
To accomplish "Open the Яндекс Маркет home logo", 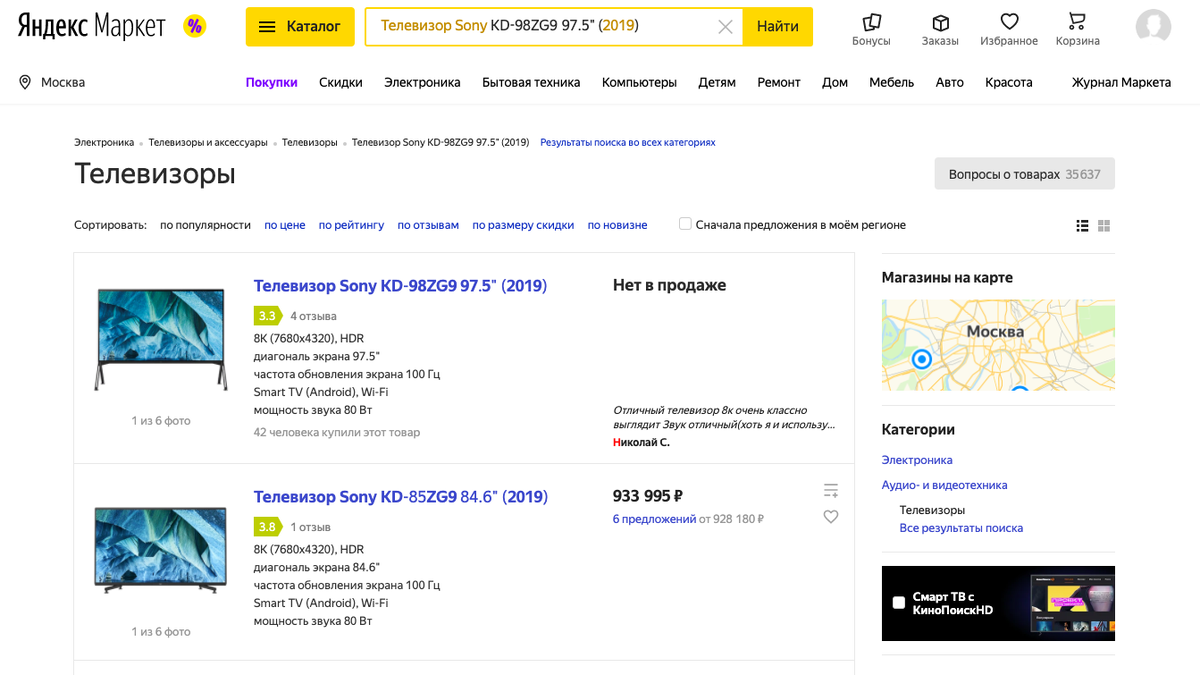I will (x=92, y=27).
